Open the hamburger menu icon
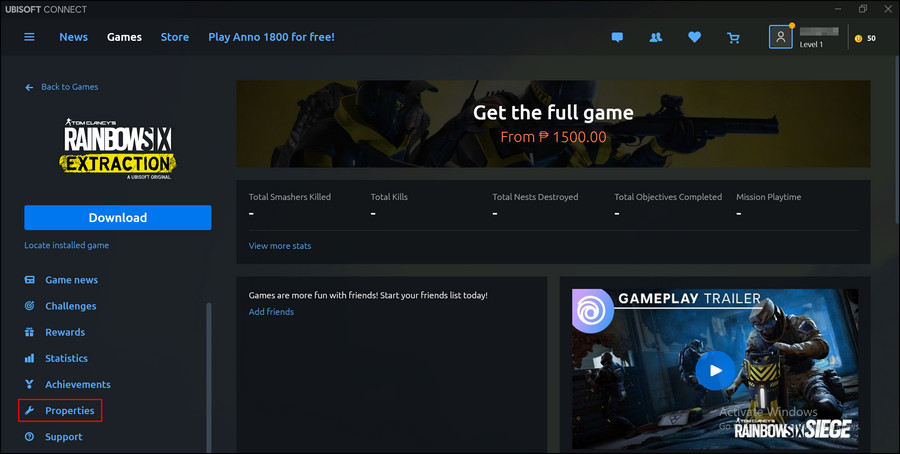This screenshot has height=454, width=900. pyautogui.click(x=29, y=37)
